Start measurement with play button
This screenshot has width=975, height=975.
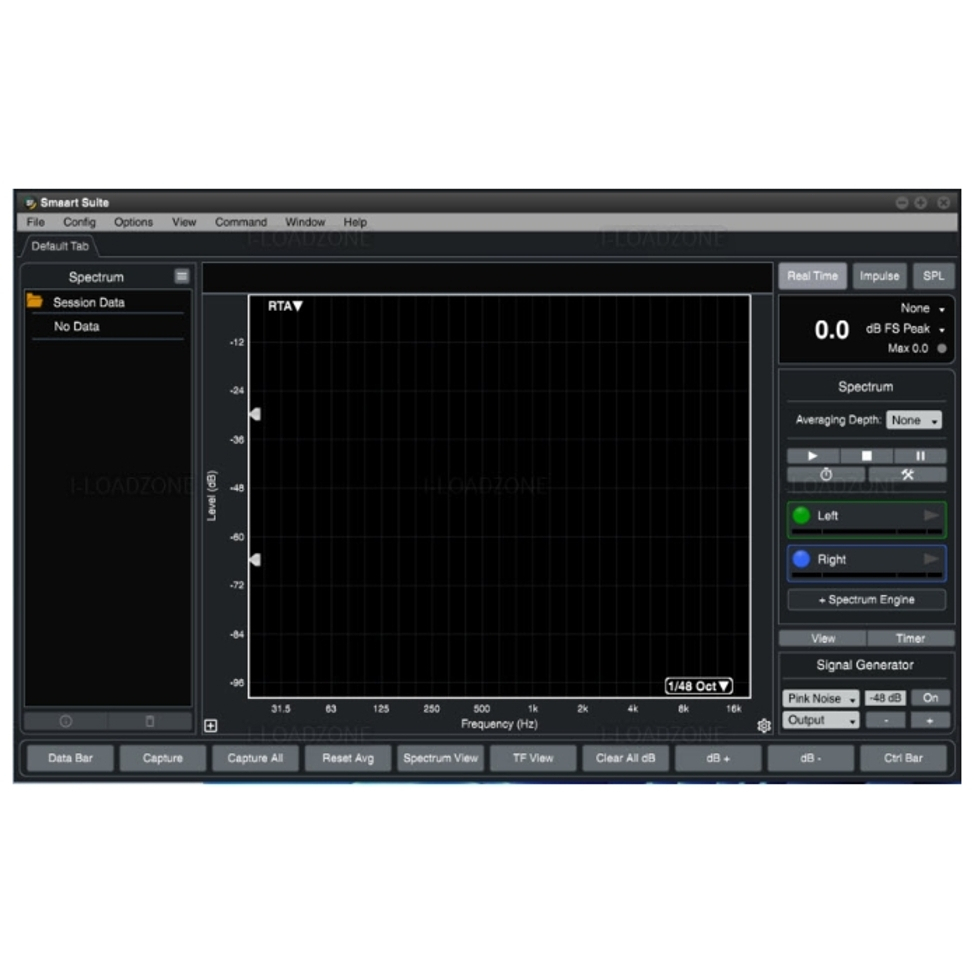pos(813,456)
